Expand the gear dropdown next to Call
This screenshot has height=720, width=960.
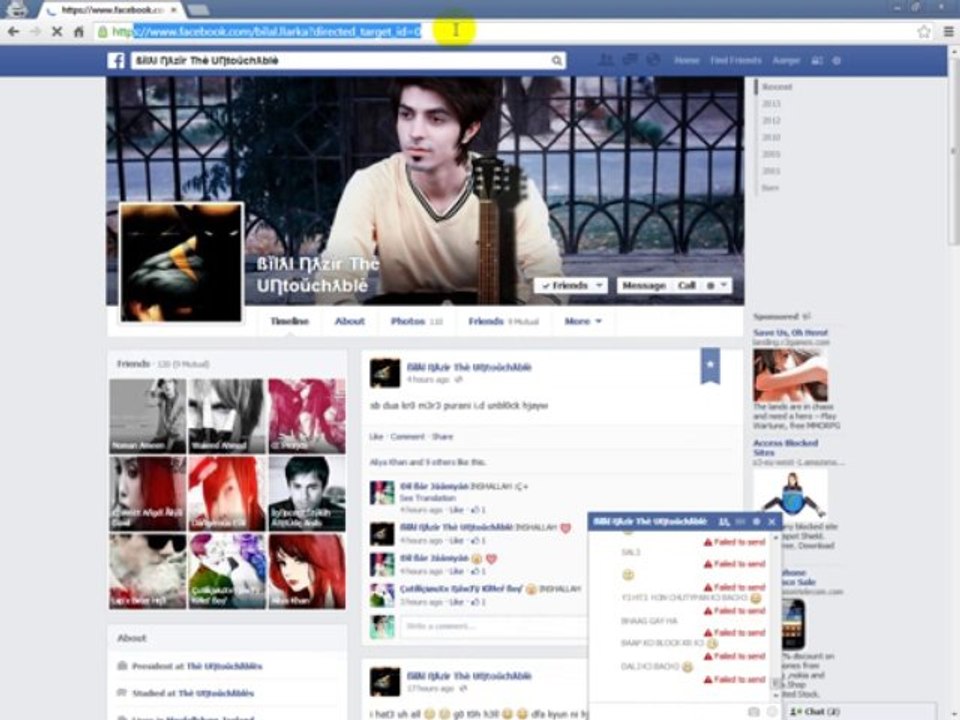[x=718, y=285]
